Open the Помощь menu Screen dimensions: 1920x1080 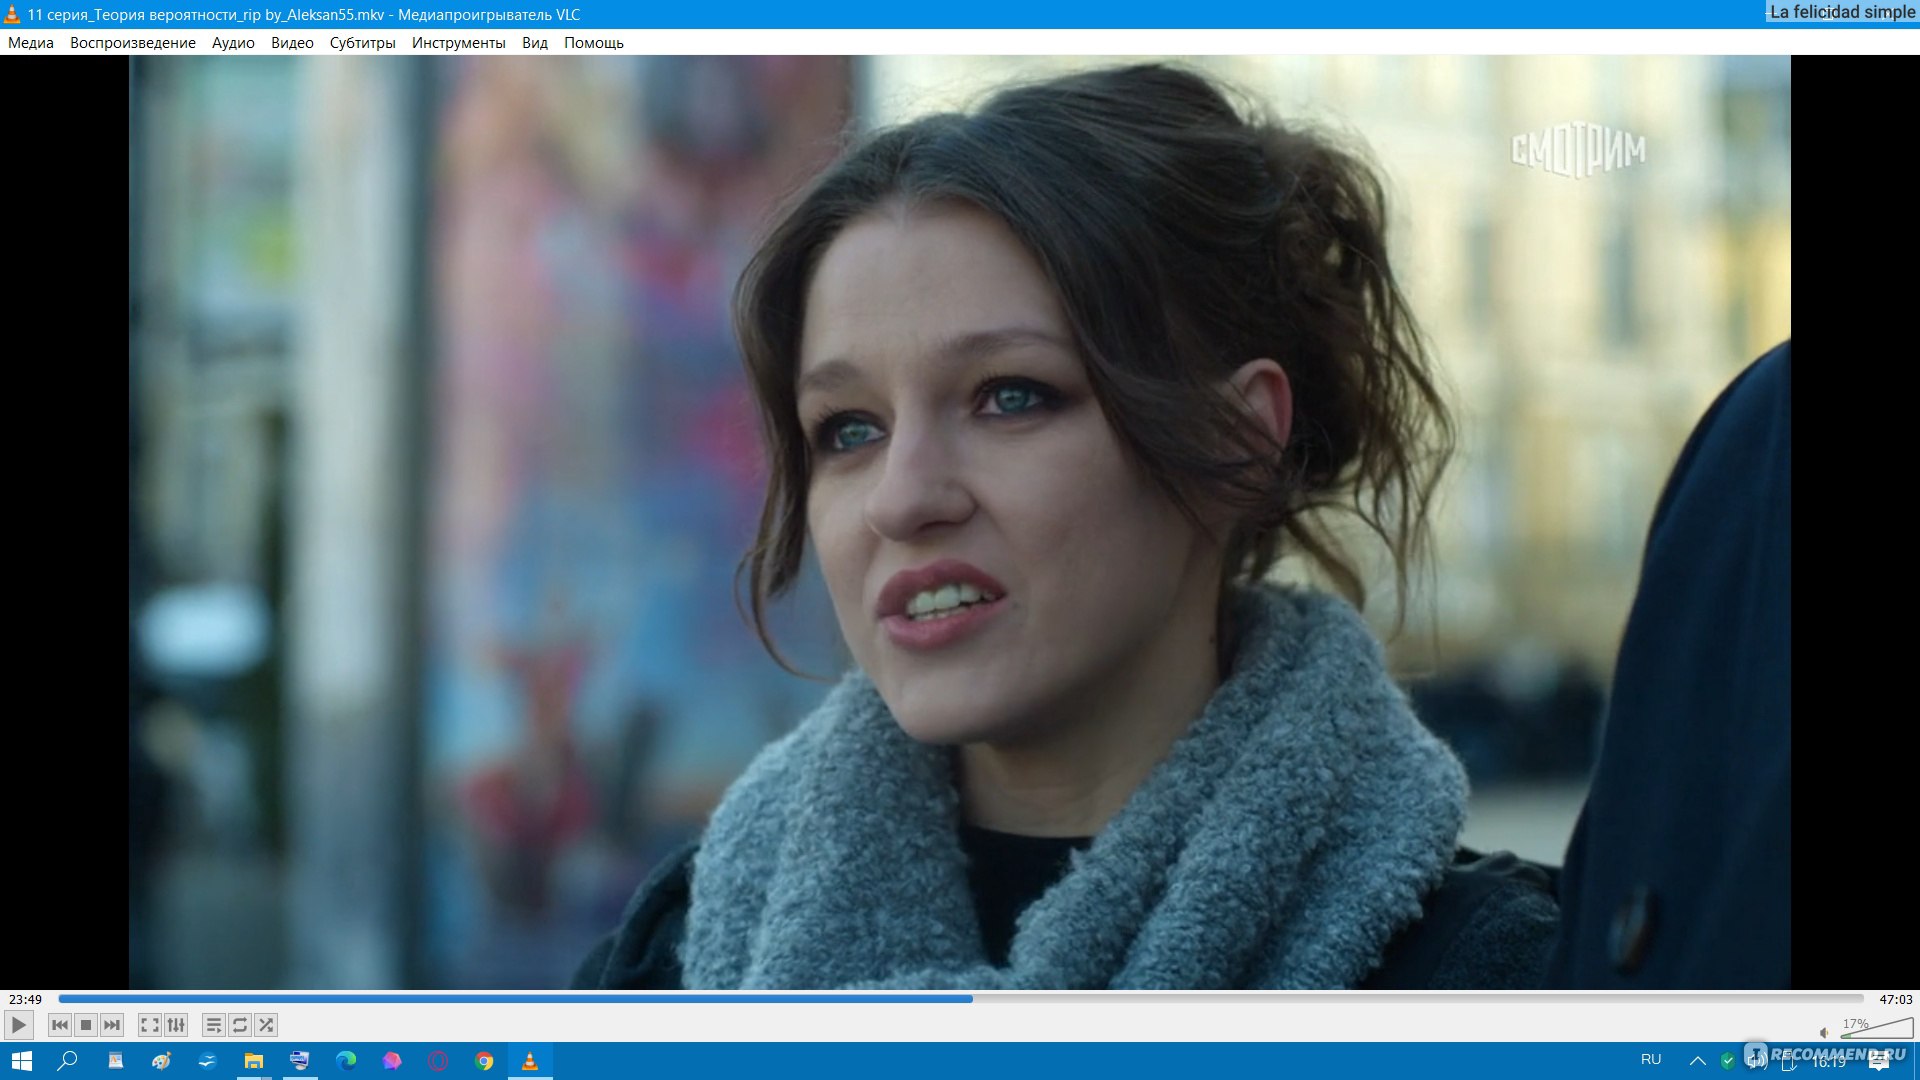point(594,43)
